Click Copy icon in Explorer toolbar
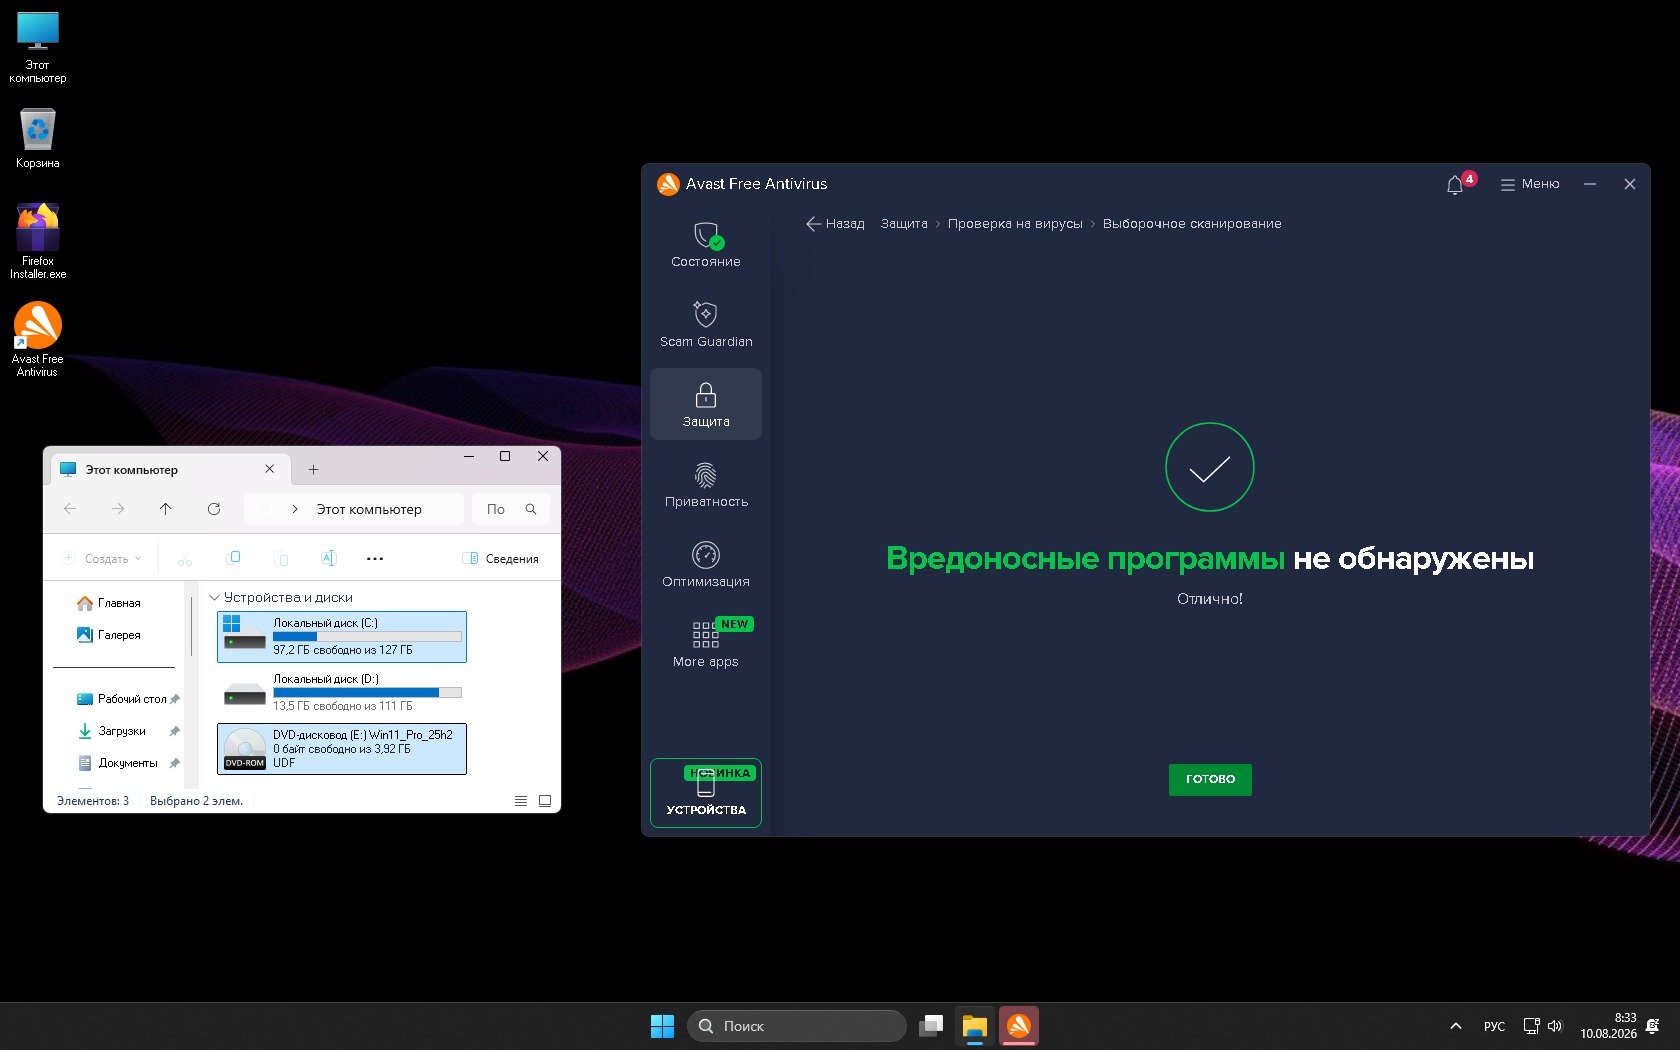The width and height of the screenshot is (1680, 1050). point(233,559)
